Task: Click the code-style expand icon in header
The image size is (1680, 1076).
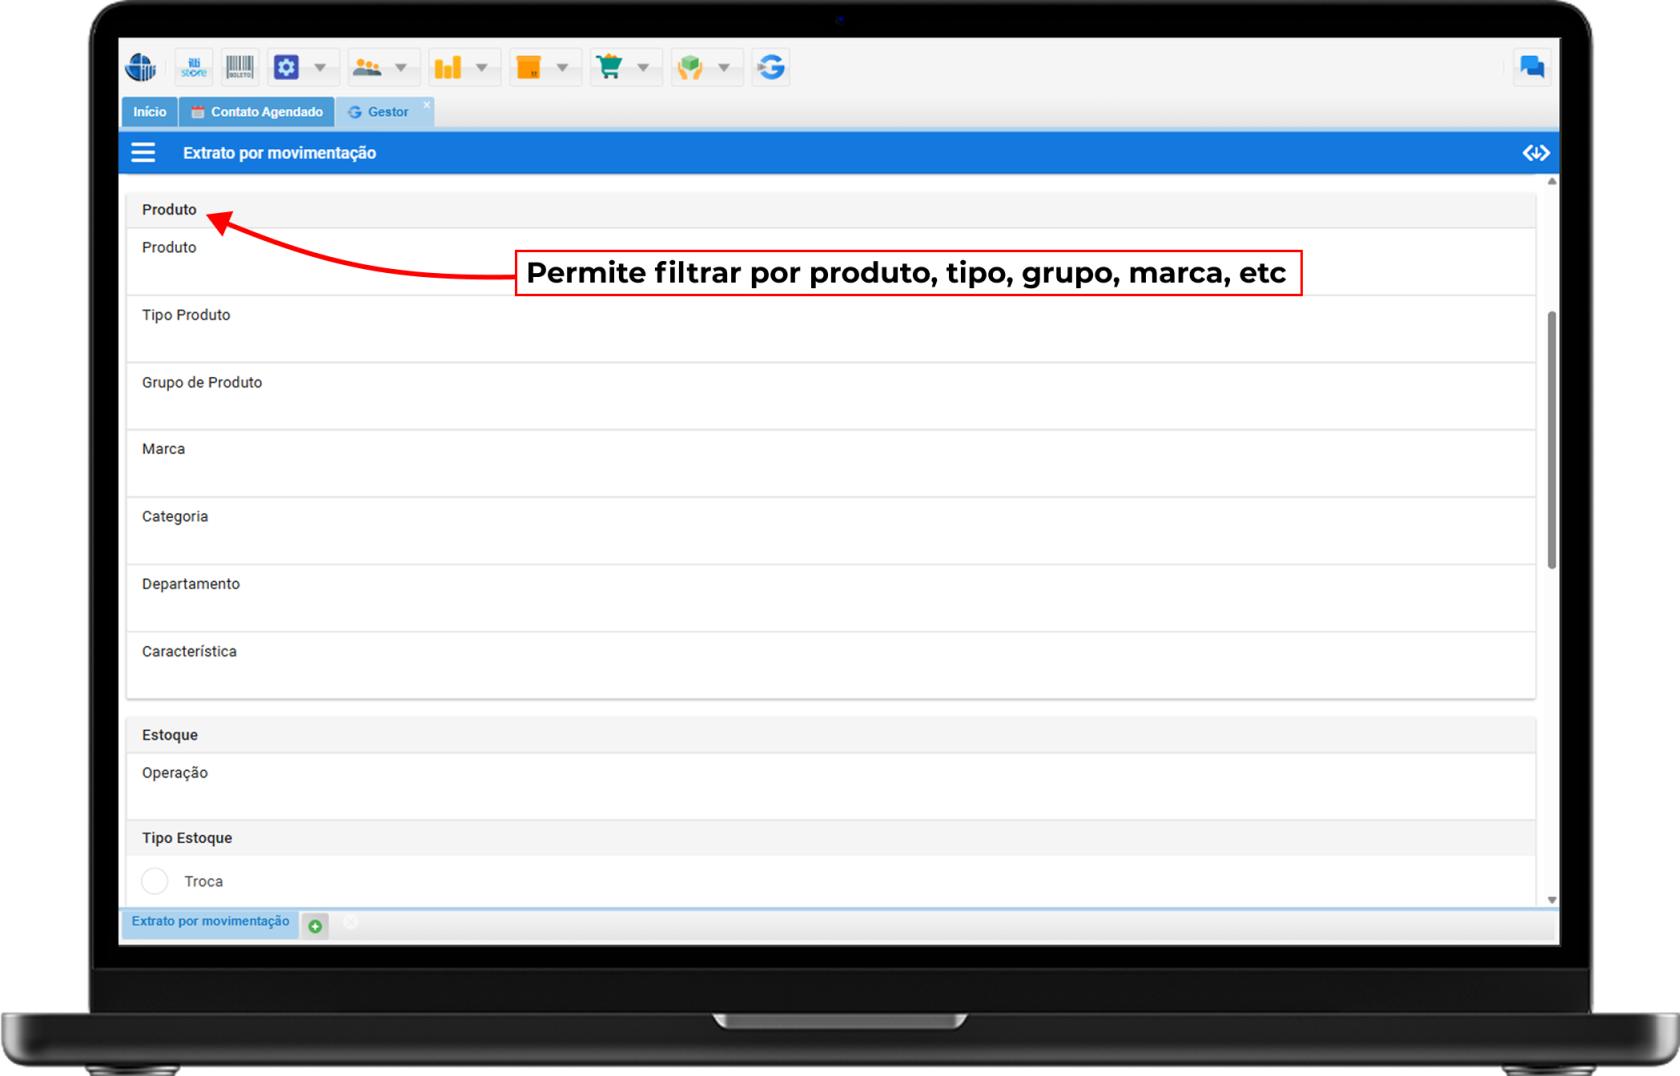Action: tap(1536, 153)
